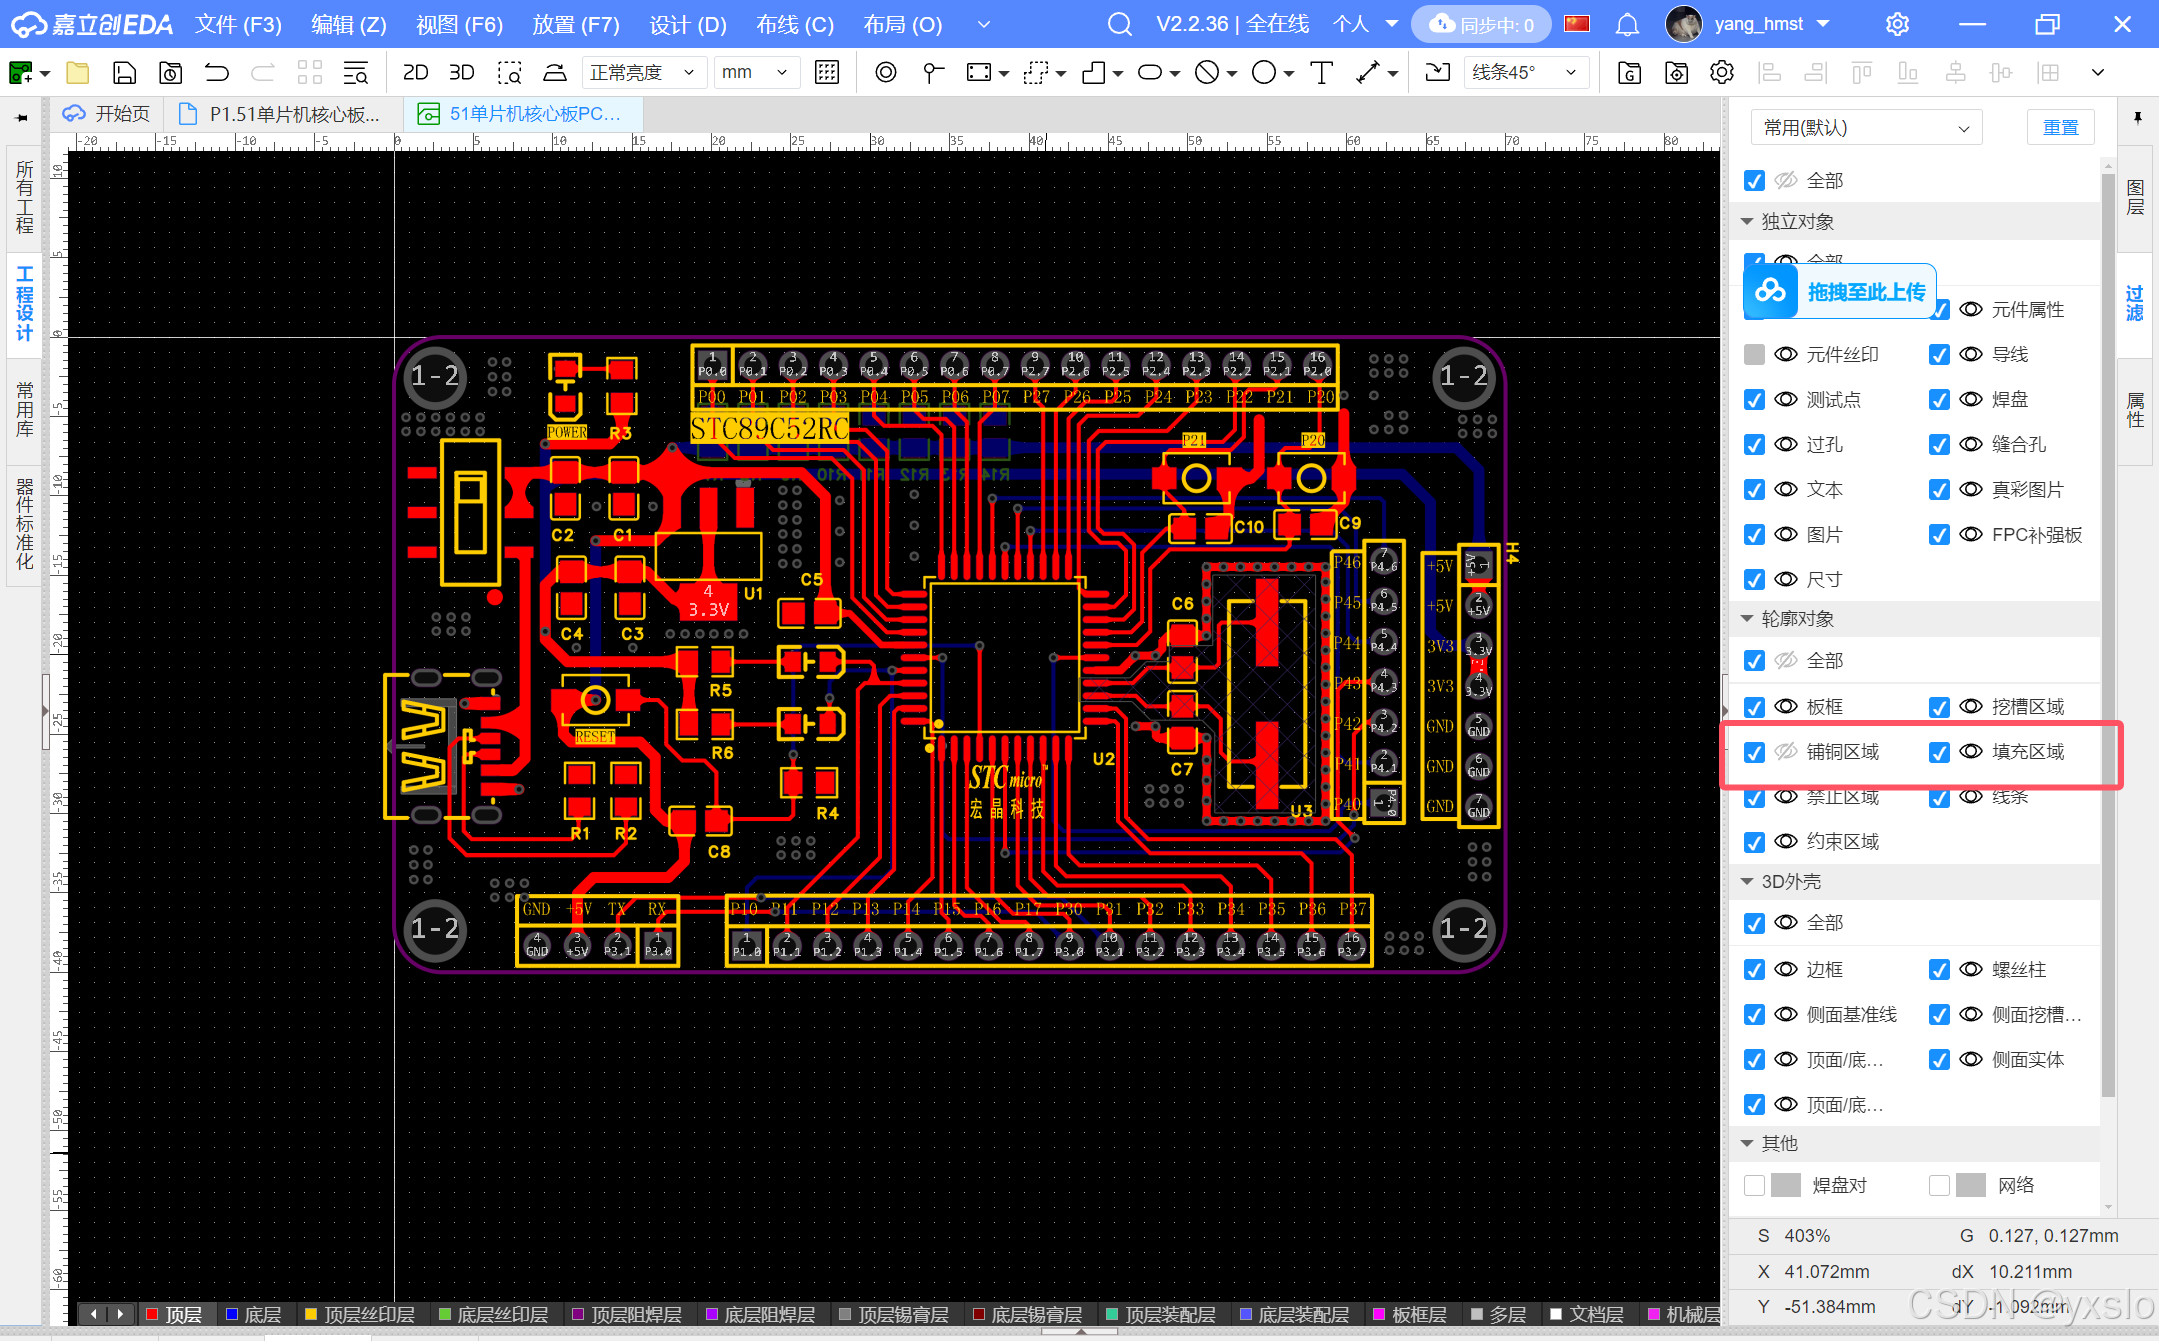Click the 重置 reset button
Image resolution: width=2159 pixels, height=1341 pixels.
pos(2060,128)
